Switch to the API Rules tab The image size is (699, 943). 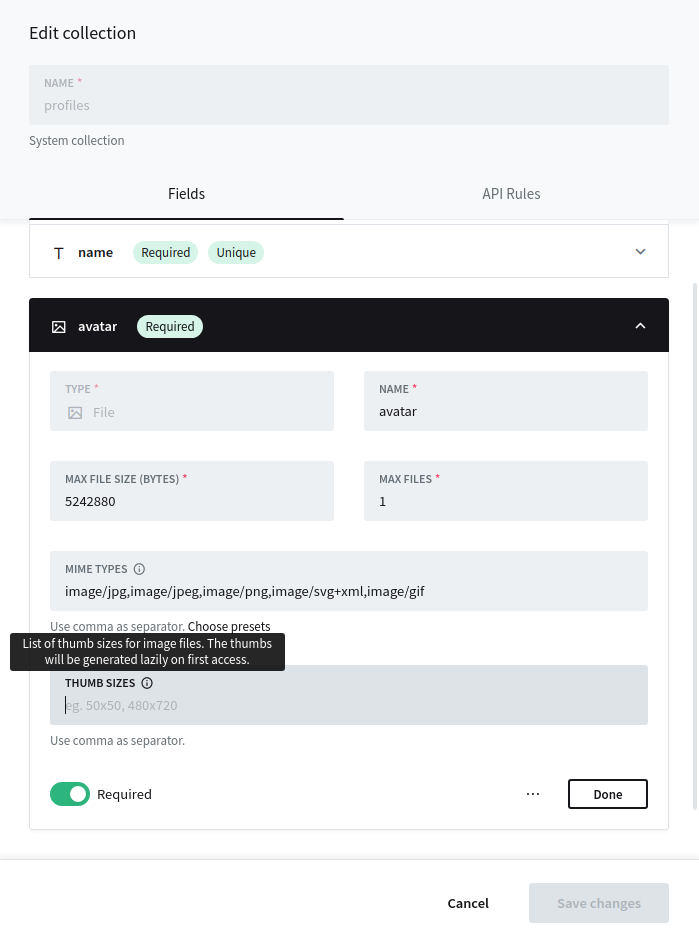pos(511,193)
